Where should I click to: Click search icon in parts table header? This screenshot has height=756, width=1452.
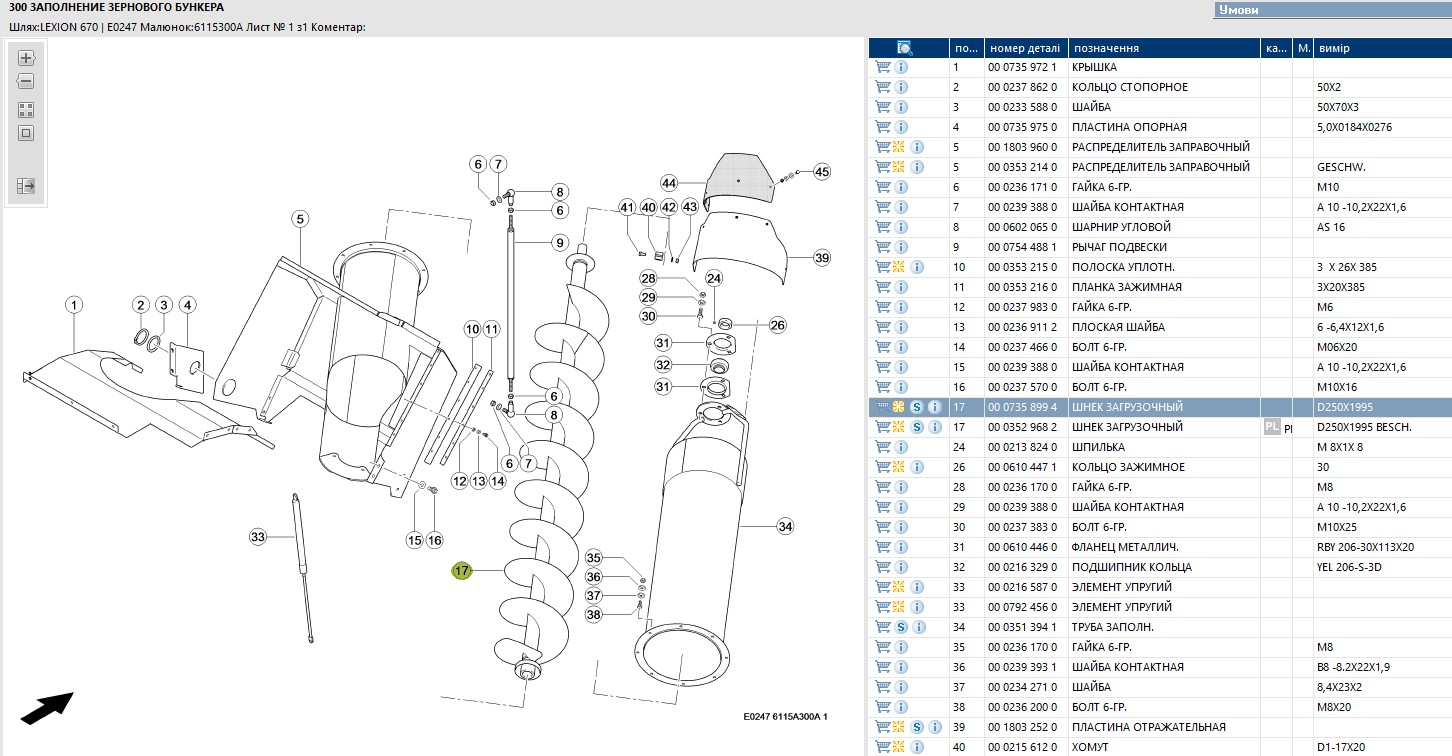pos(905,48)
